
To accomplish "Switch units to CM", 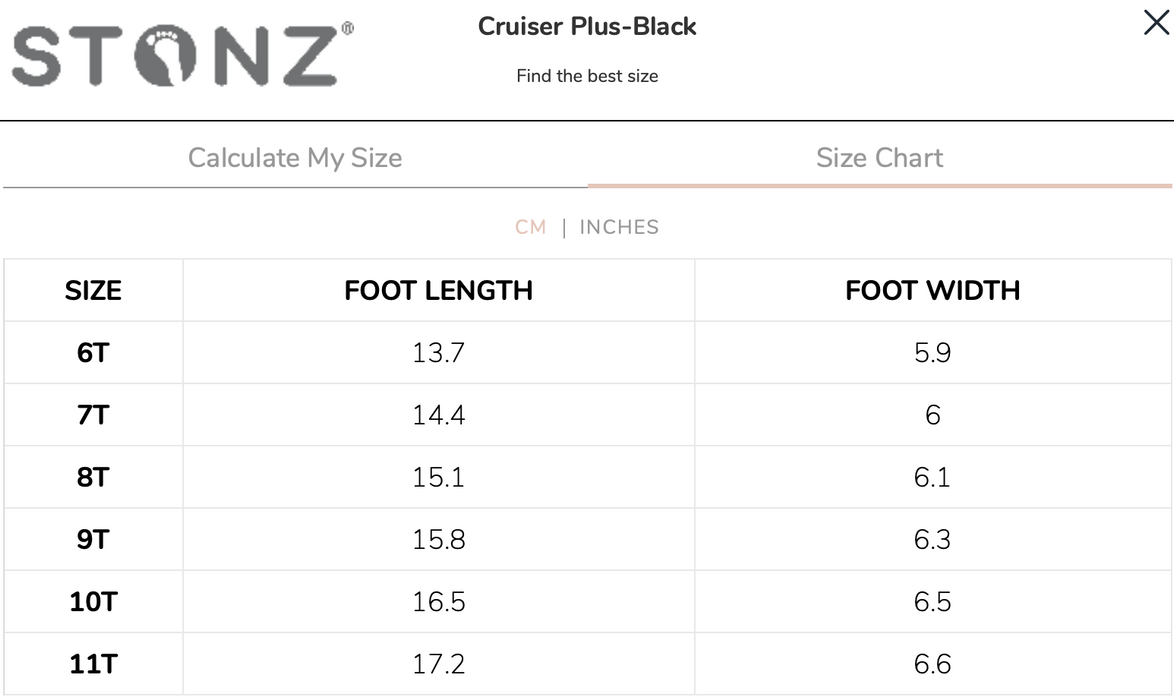I will (x=531, y=227).
